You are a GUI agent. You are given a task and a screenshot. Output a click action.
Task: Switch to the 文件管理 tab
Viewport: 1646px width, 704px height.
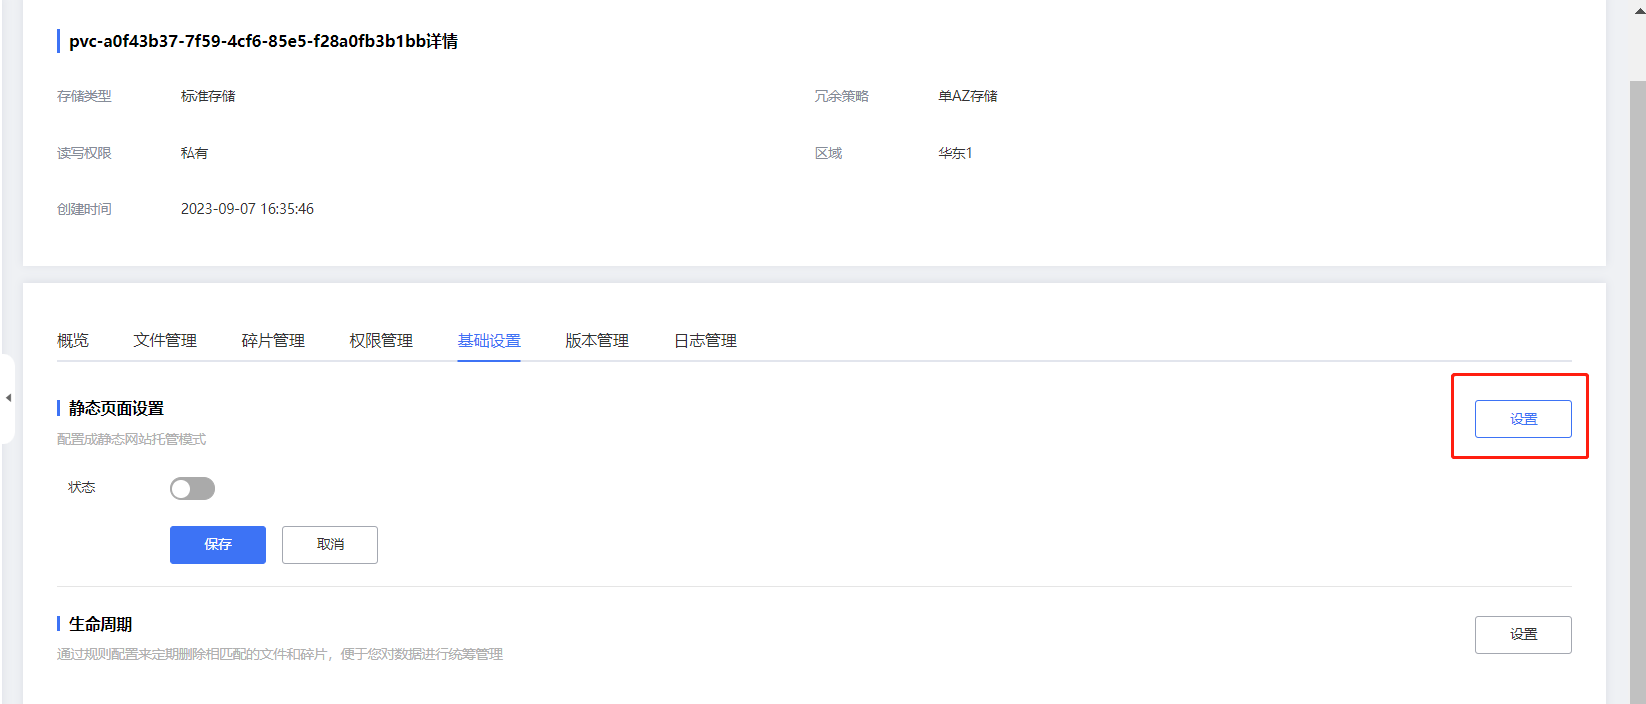pyautogui.click(x=165, y=341)
